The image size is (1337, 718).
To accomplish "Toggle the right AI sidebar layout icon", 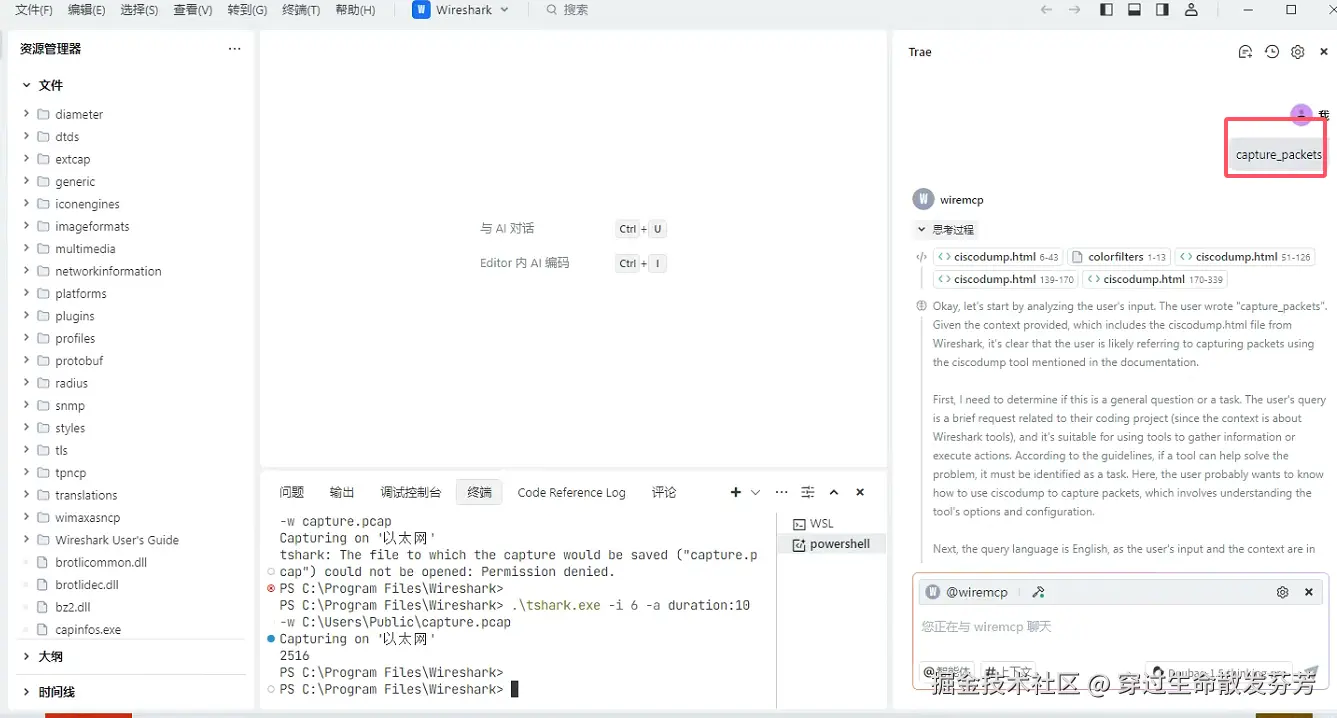I will (1162, 10).
